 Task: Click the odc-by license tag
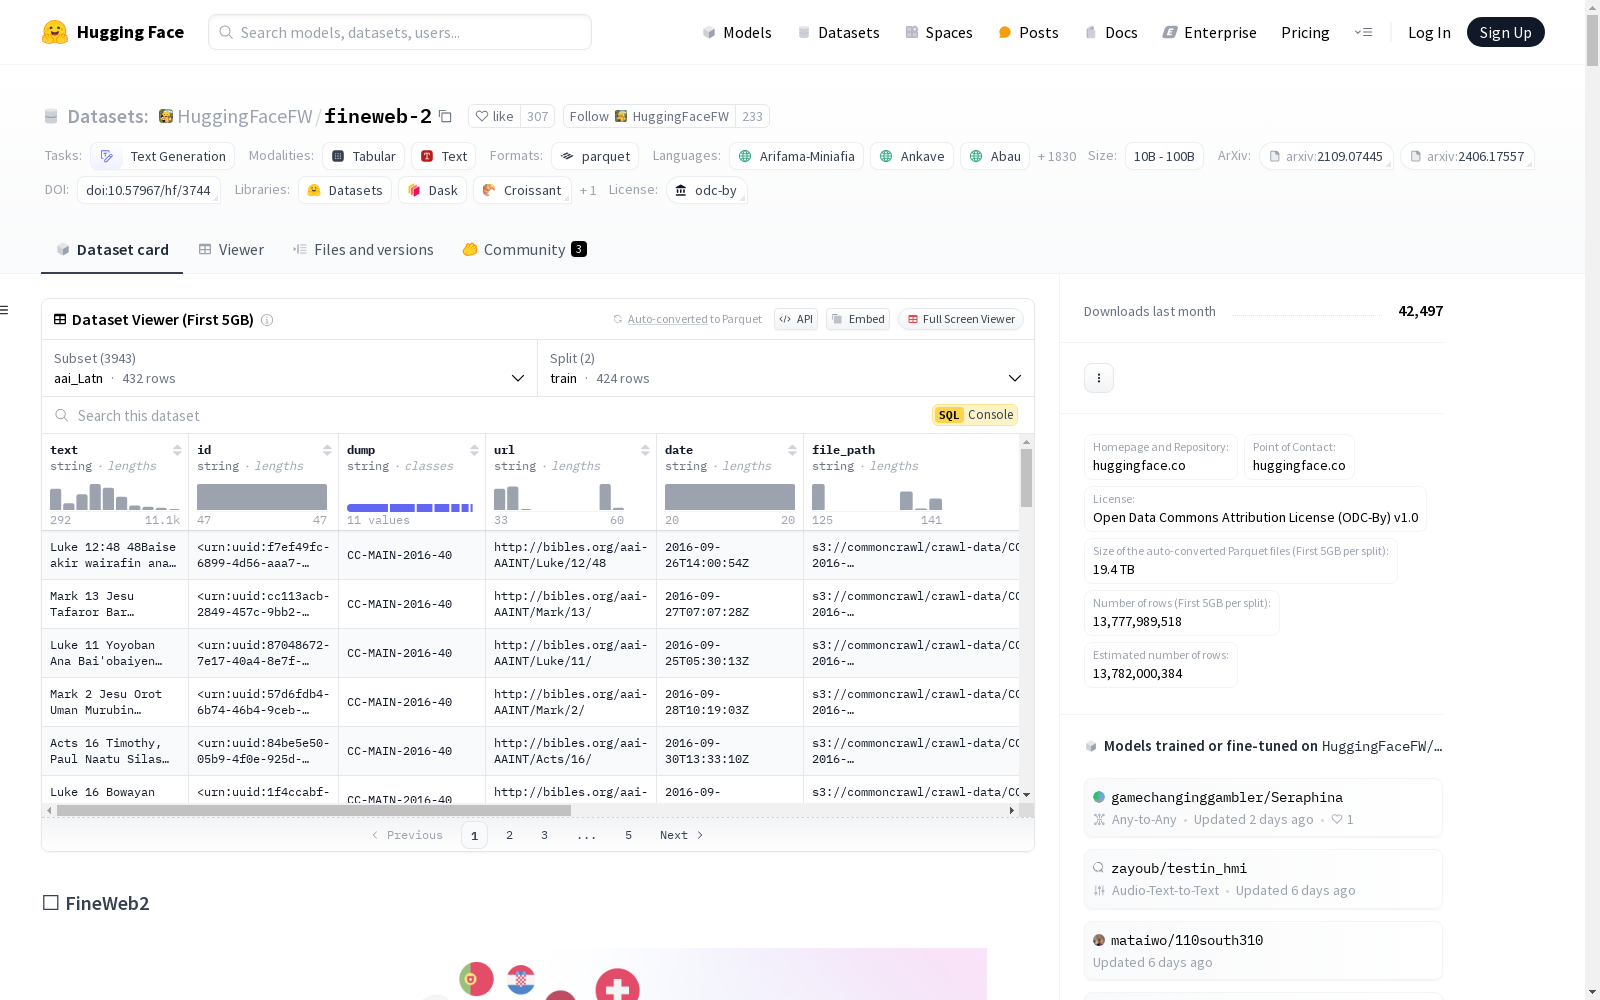click(x=707, y=190)
